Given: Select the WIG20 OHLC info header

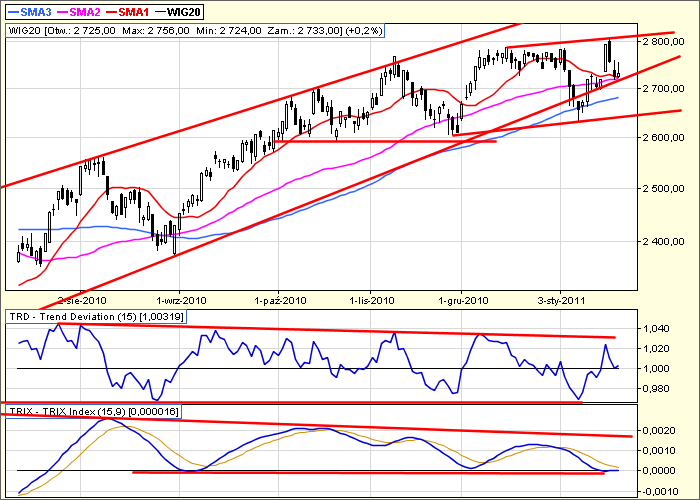Looking at the screenshot, I should point(195,31).
